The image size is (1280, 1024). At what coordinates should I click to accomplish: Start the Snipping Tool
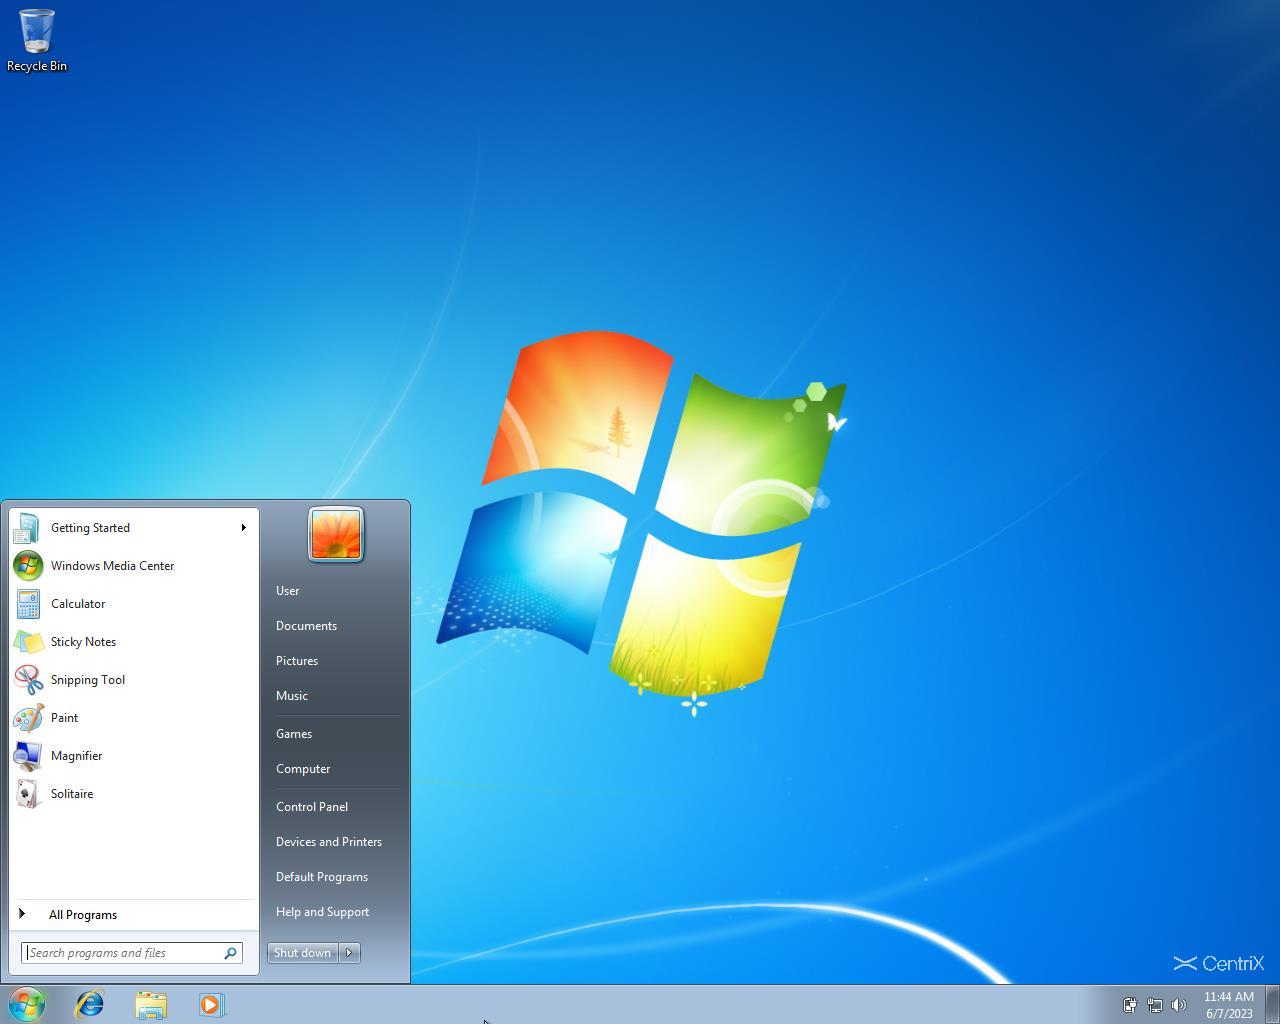(x=87, y=679)
